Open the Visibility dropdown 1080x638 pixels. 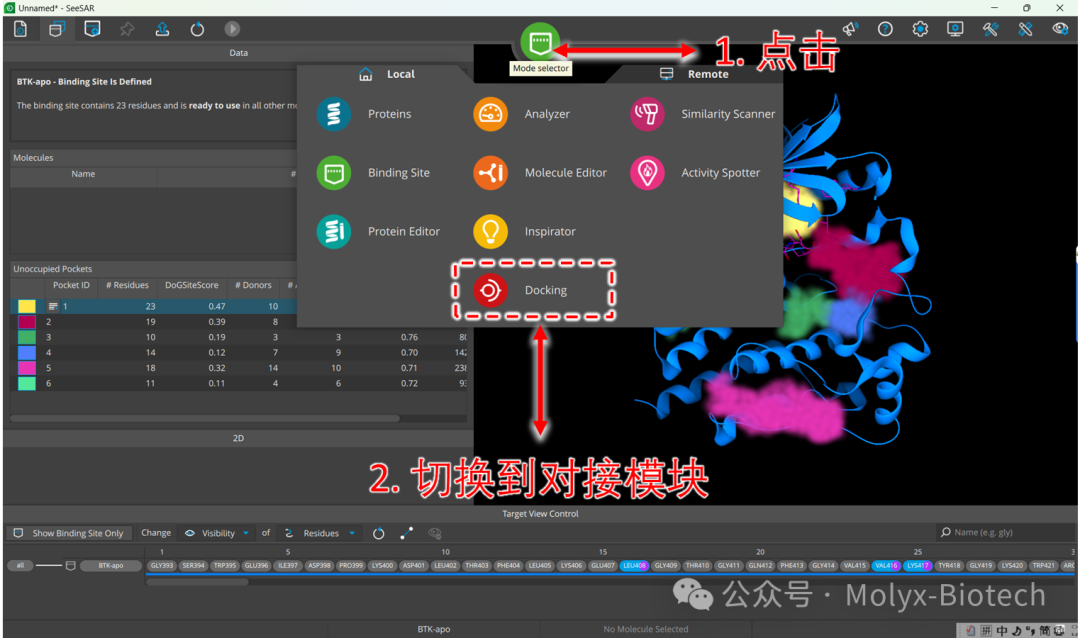click(216, 533)
